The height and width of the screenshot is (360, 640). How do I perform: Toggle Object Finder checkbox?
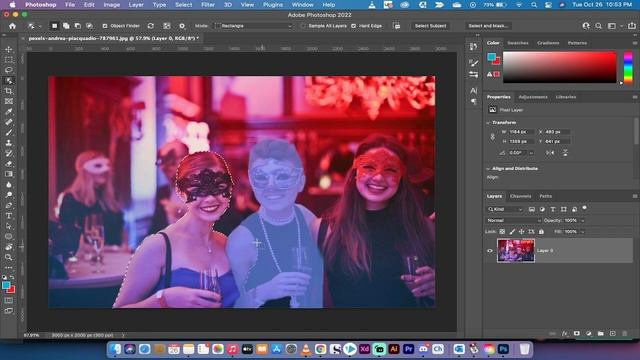point(105,26)
